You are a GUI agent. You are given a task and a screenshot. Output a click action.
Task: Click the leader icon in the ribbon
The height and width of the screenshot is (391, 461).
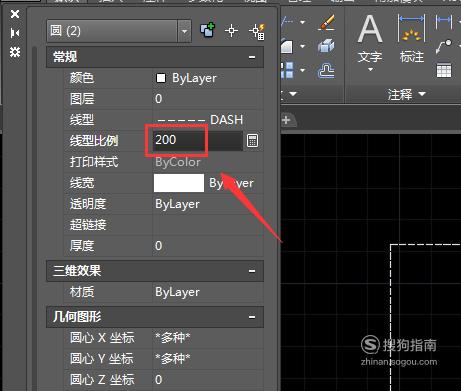pos(444,47)
